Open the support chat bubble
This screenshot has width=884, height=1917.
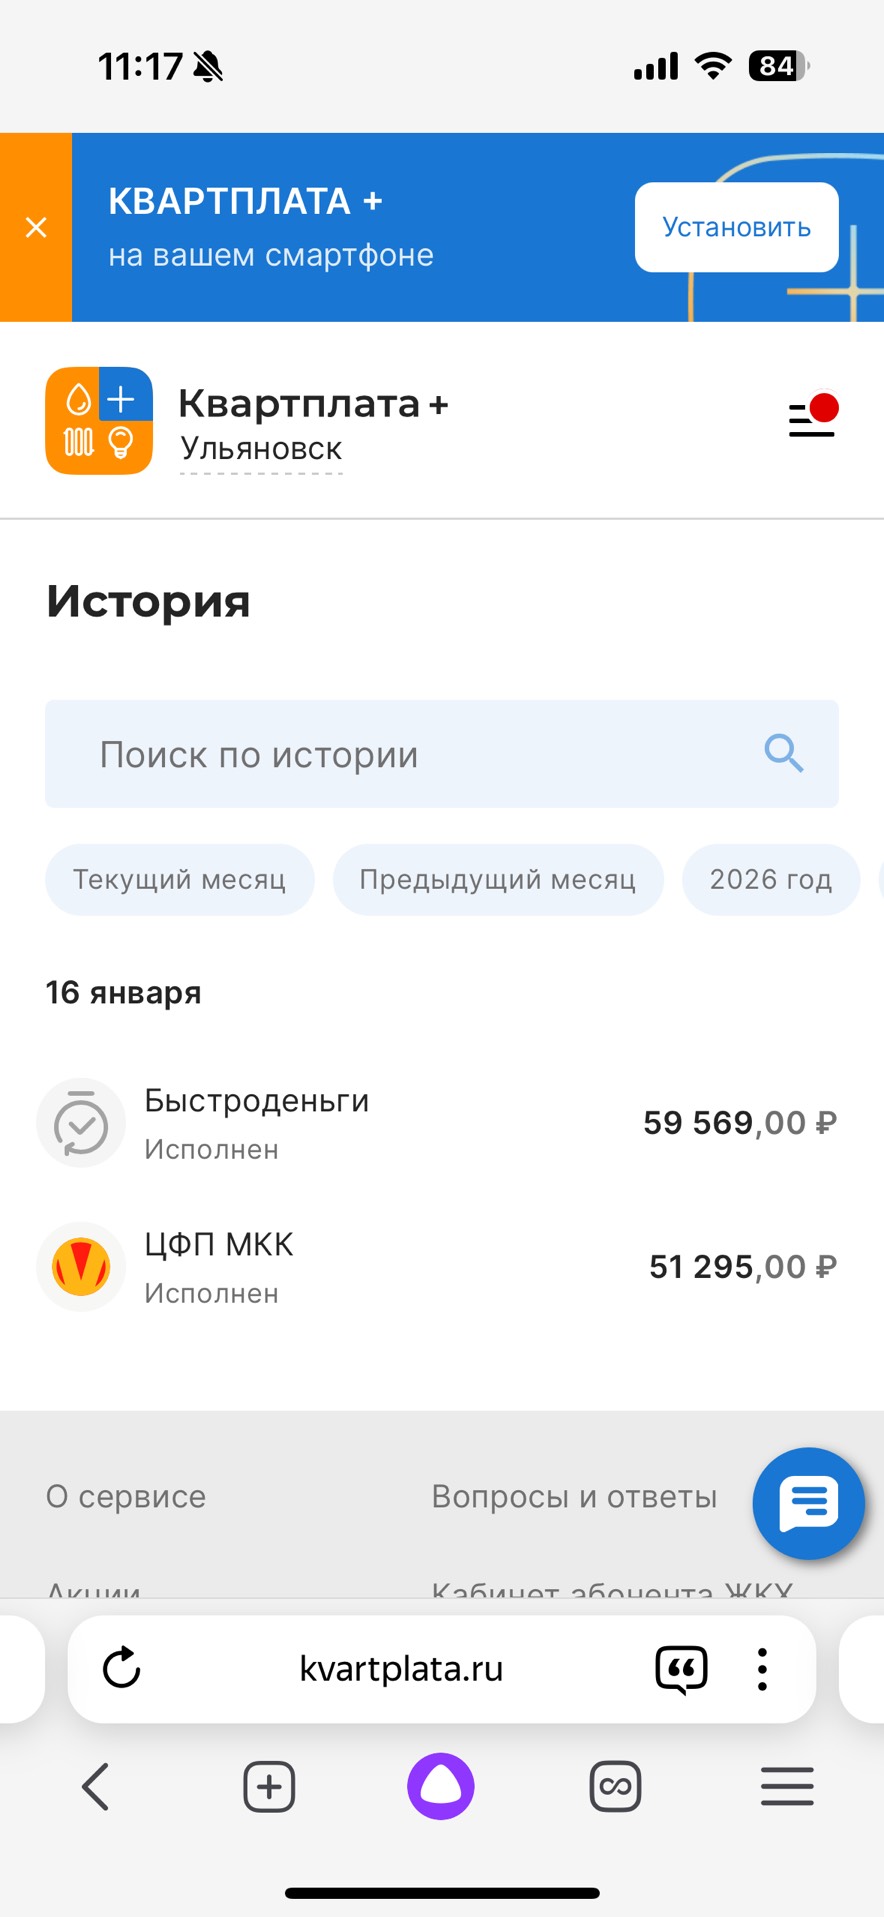coord(808,1504)
